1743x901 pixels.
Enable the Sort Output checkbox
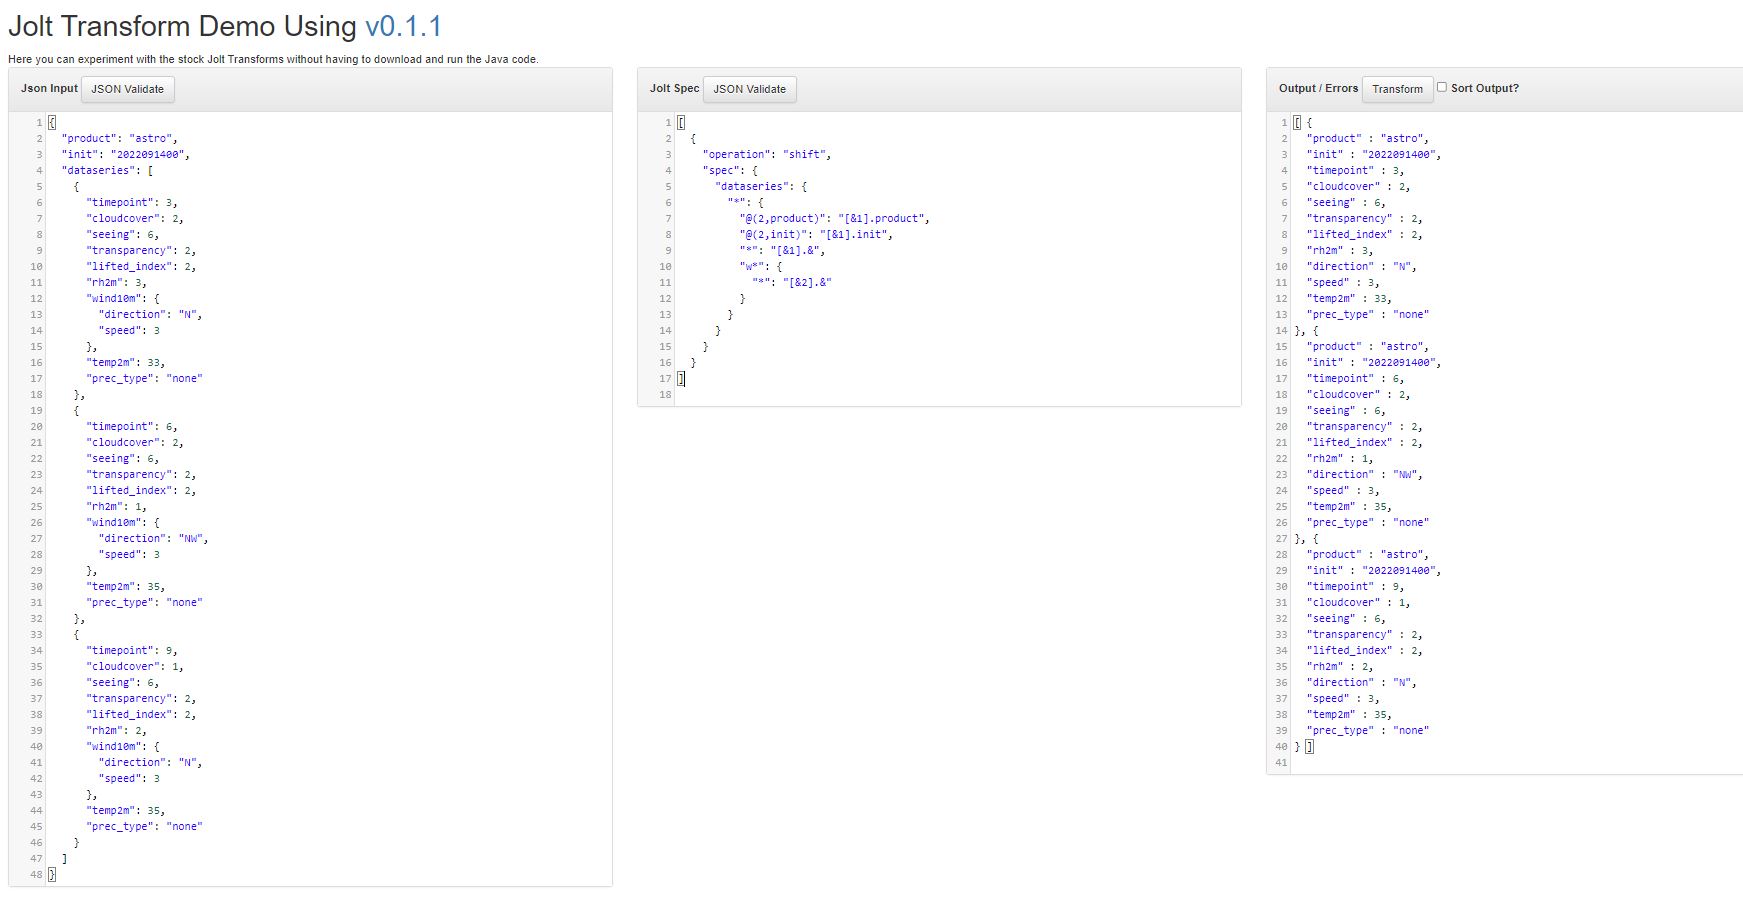click(1442, 87)
